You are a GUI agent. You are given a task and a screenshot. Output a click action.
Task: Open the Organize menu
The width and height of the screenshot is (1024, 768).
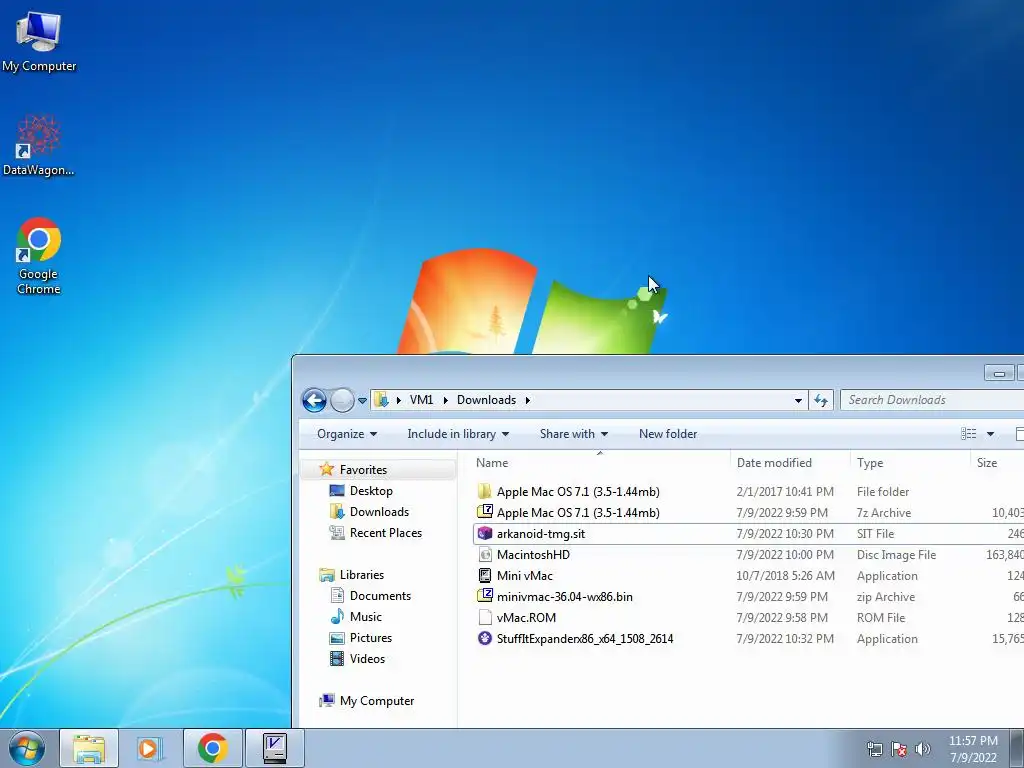click(x=347, y=434)
